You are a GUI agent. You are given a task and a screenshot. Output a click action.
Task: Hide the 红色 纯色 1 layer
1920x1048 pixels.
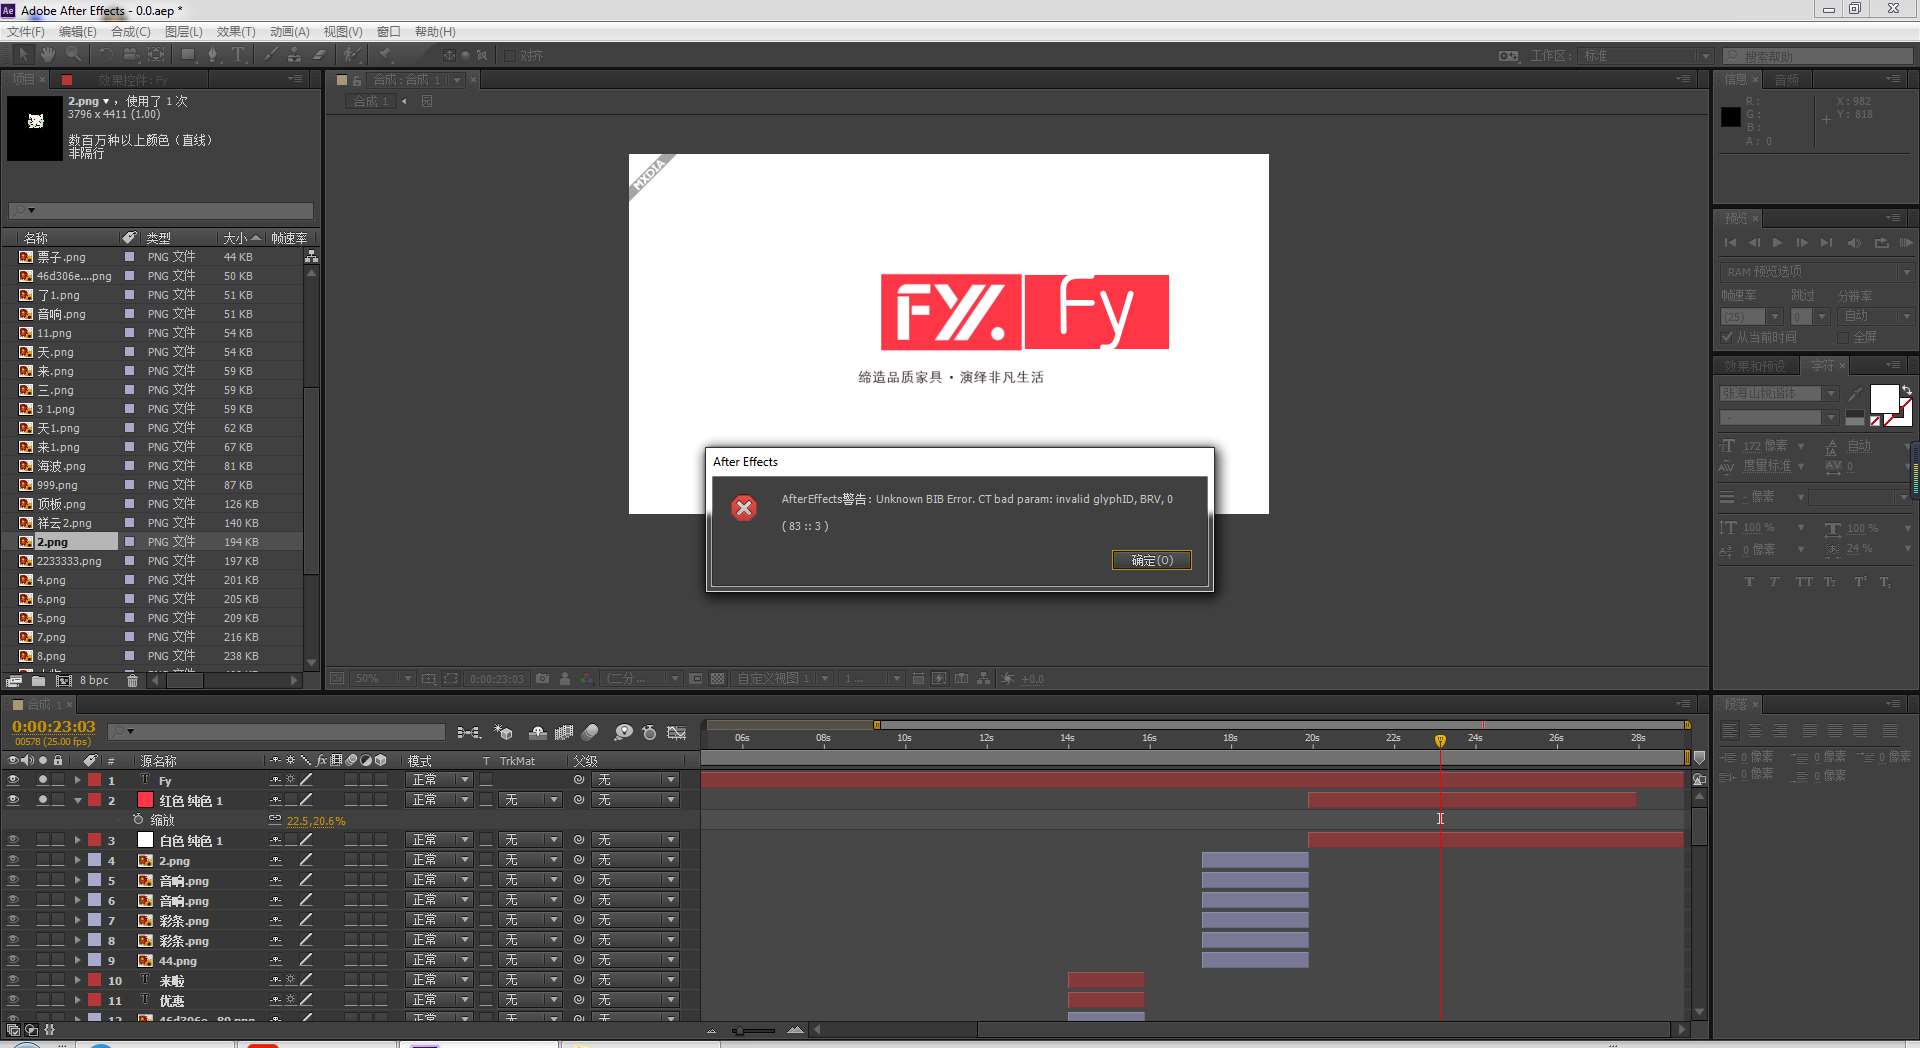click(x=13, y=800)
